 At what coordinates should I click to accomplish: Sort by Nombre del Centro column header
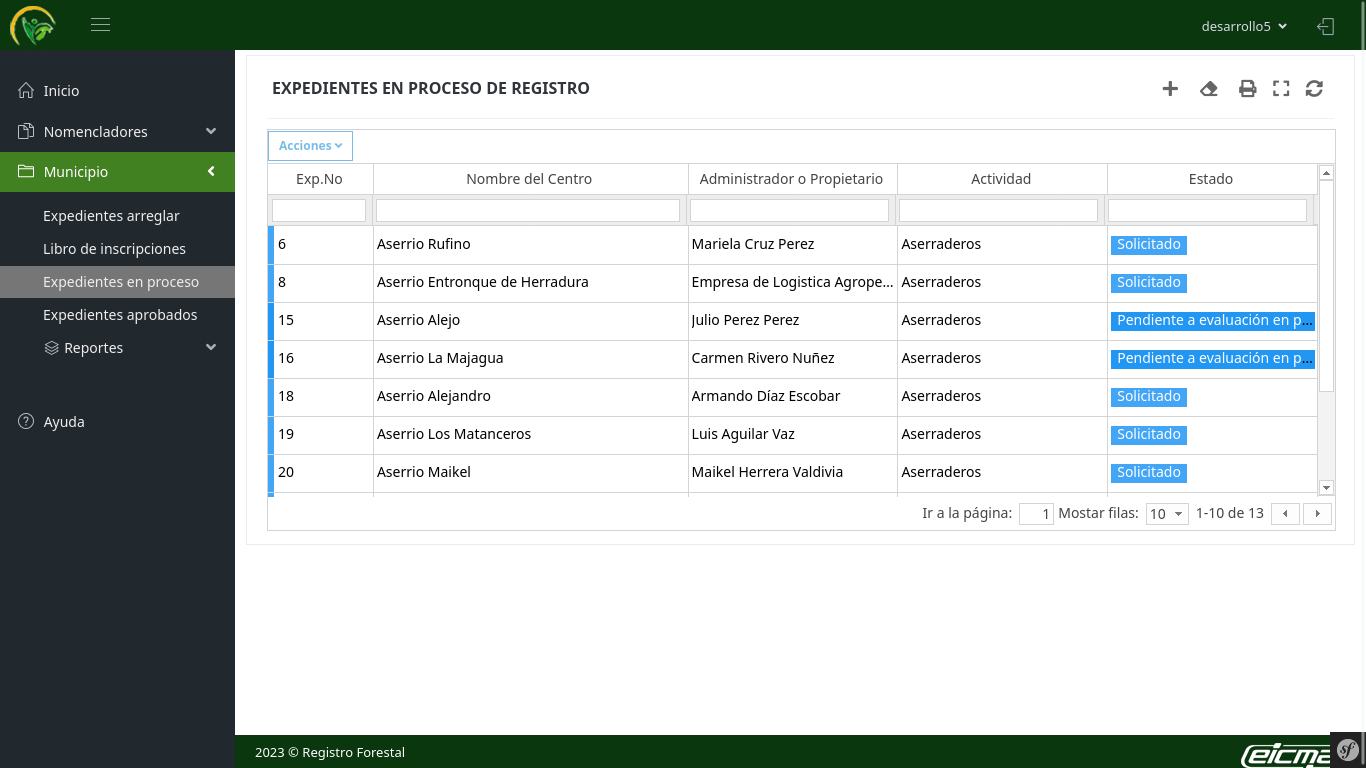tap(529, 179)
